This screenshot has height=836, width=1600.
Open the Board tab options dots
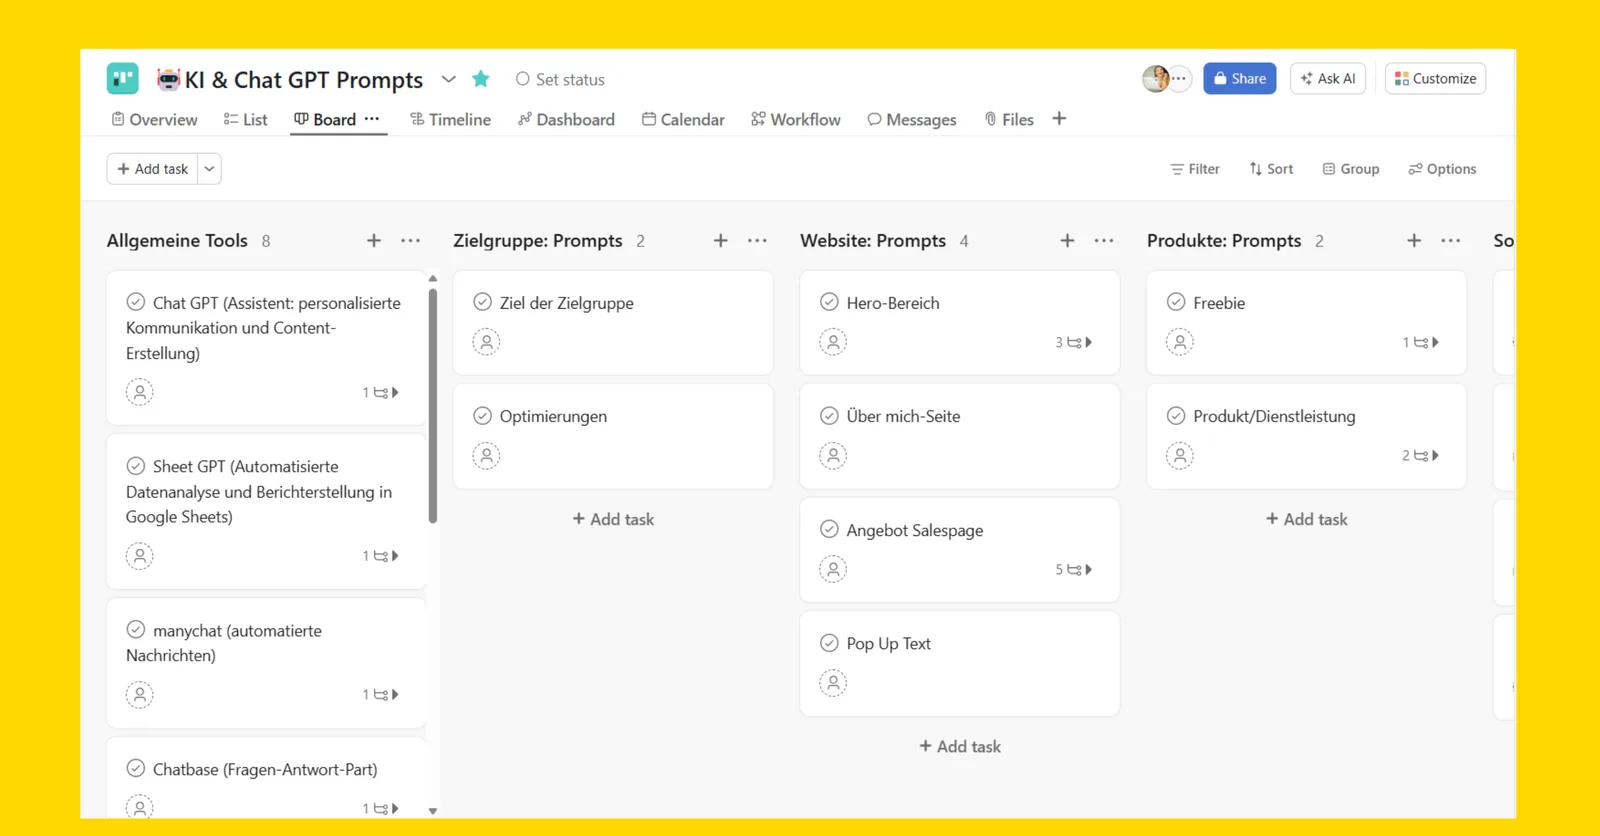pos(372,118)
